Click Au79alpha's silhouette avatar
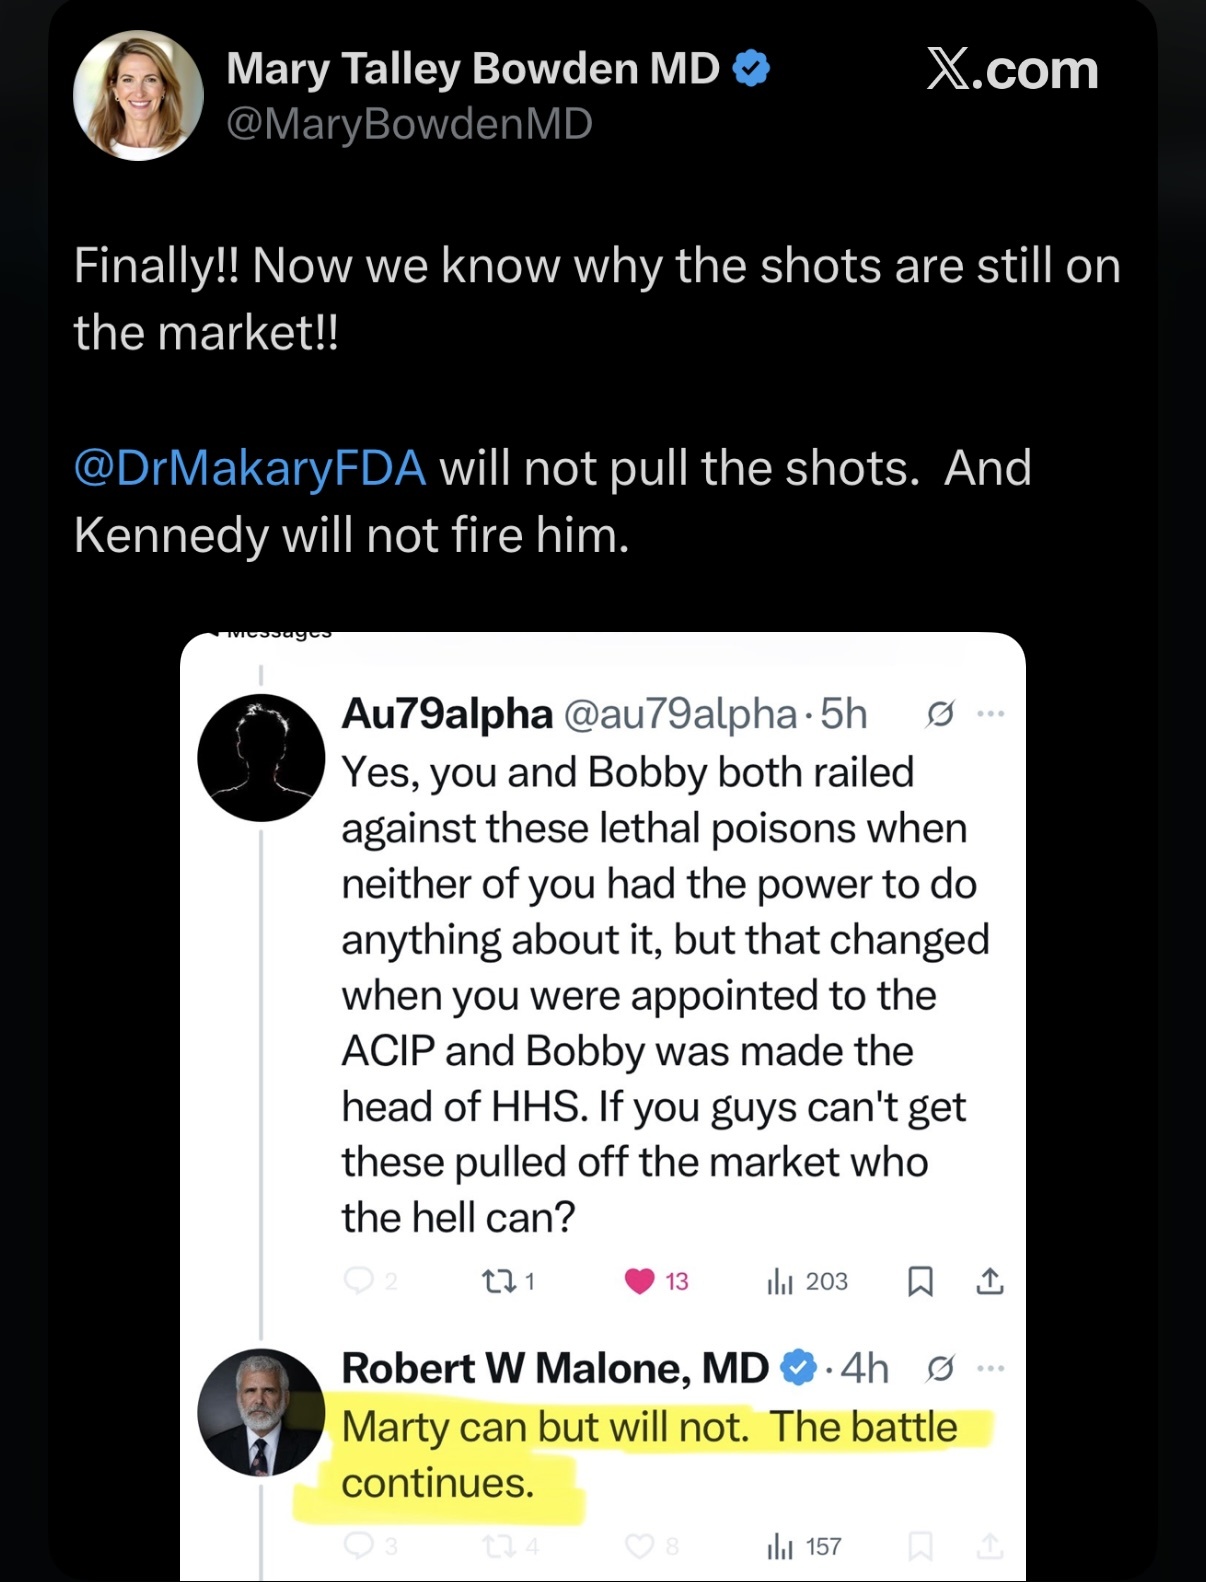The image size is (1206, 1582). click(261, 757)
